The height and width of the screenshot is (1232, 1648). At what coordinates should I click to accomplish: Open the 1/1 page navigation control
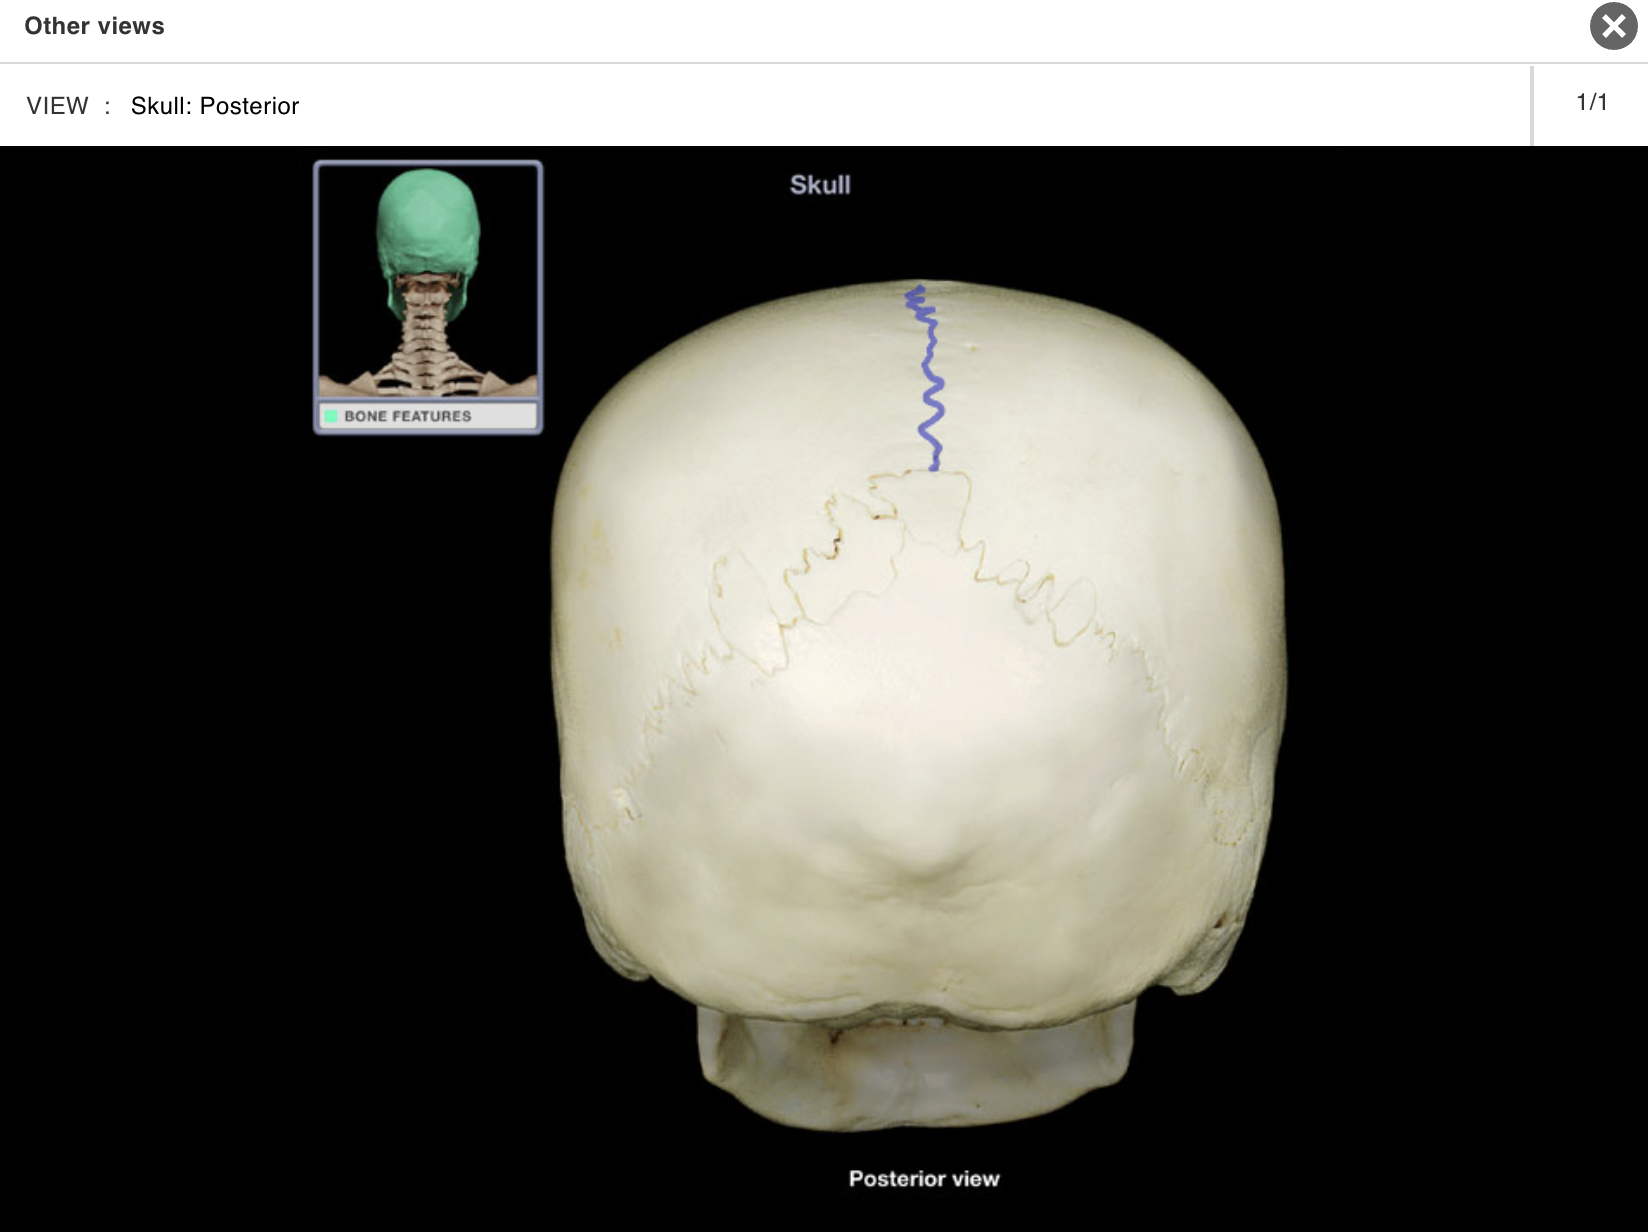point(1591,100)
